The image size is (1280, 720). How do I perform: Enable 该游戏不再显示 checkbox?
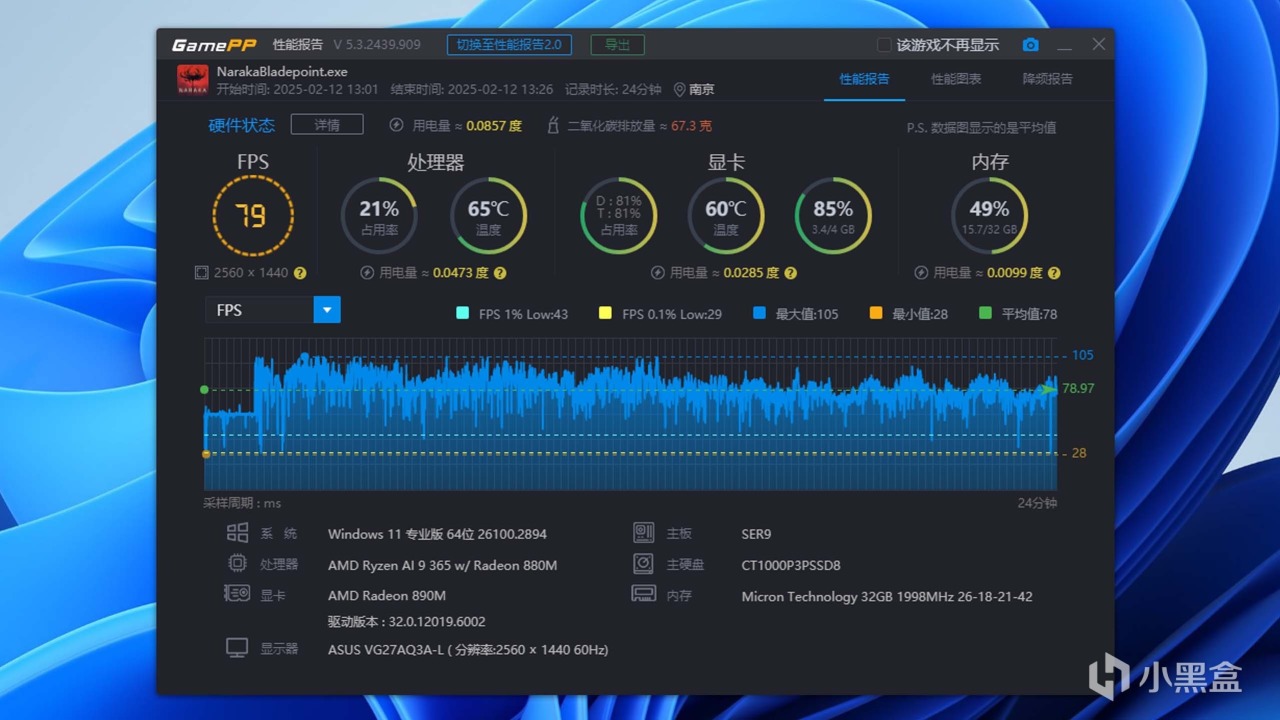[x=884, y=45]
